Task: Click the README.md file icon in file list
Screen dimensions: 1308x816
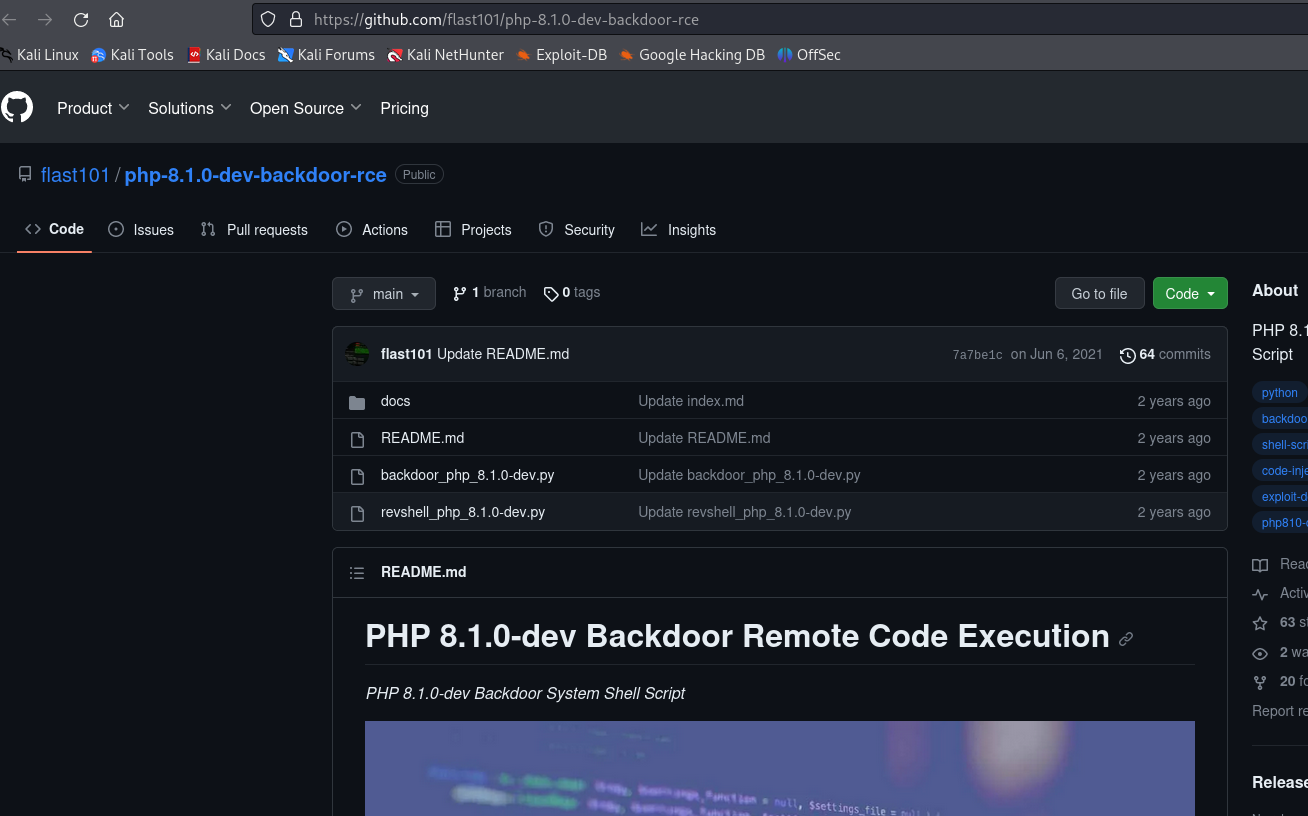Action: (357, 439)
